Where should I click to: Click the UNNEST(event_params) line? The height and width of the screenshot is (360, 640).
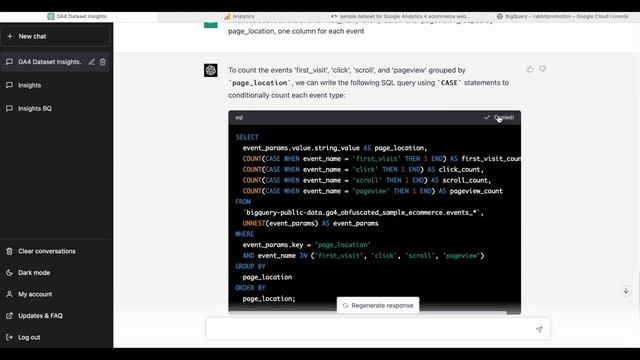coord(310,223)
